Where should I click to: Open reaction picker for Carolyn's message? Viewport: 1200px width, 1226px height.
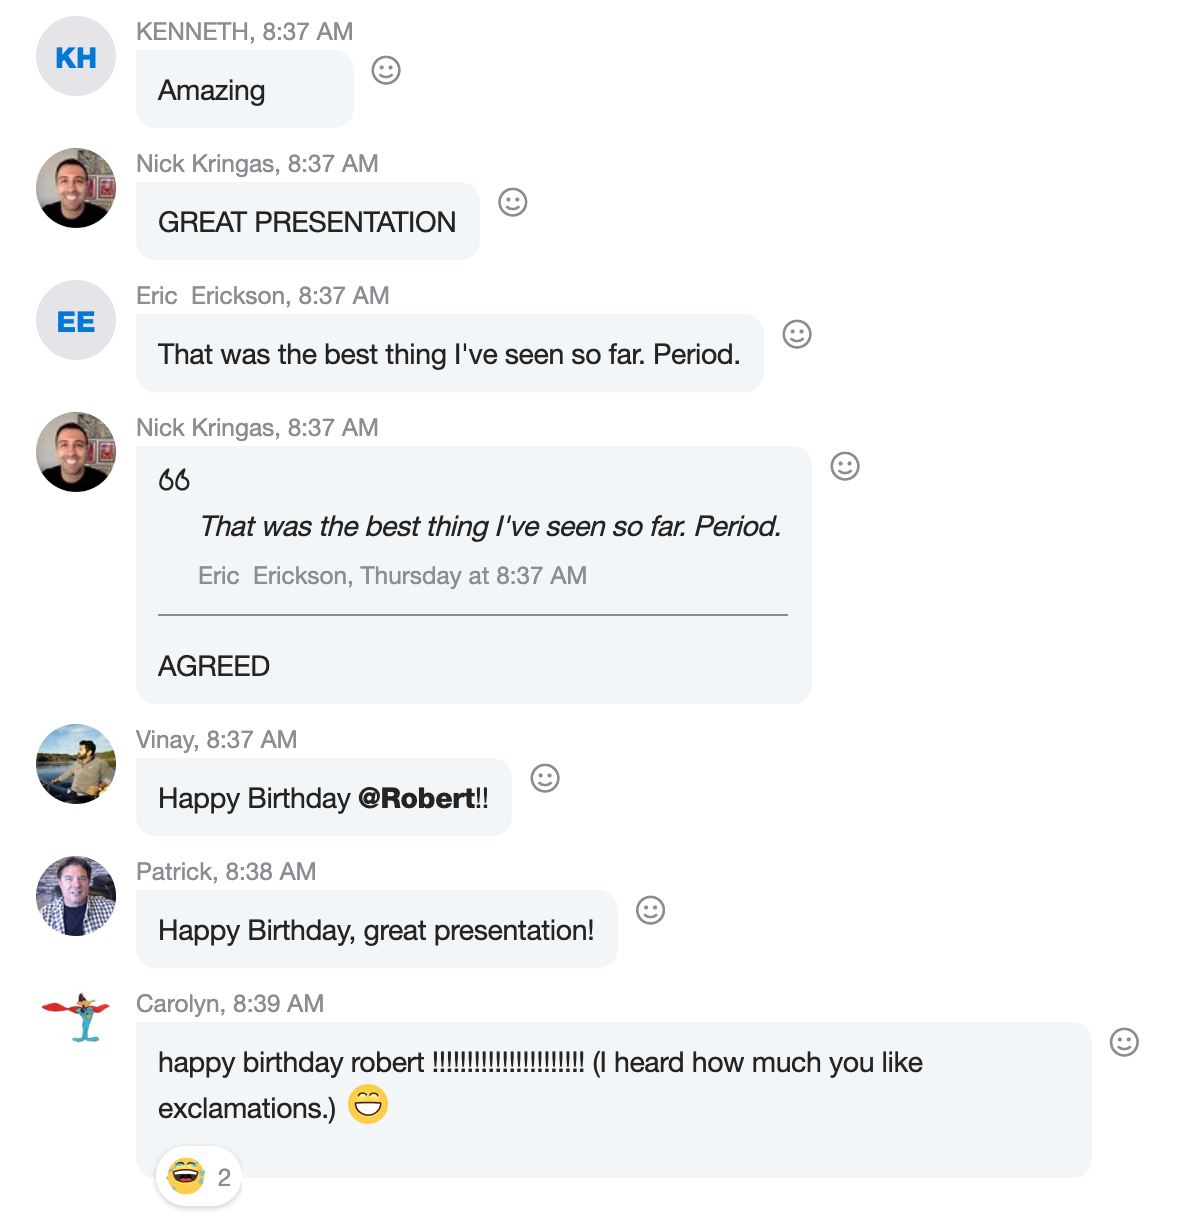click(1125, 1042)
